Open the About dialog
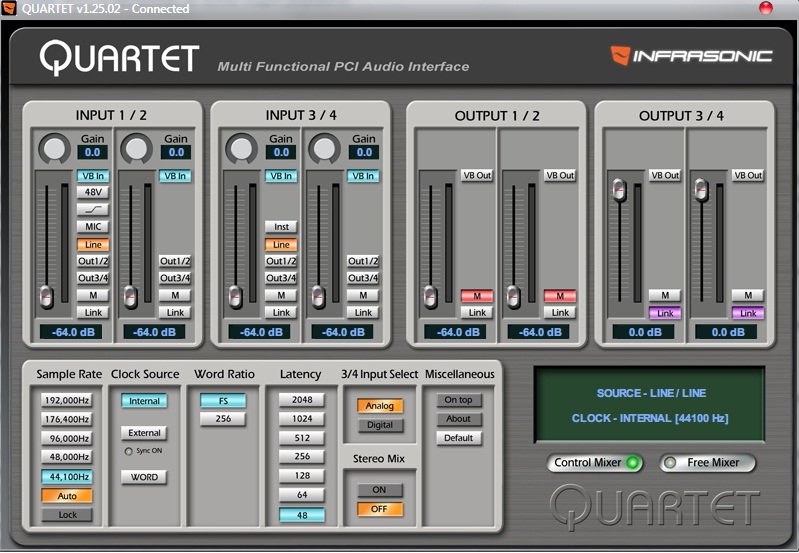 click(459, 419)
